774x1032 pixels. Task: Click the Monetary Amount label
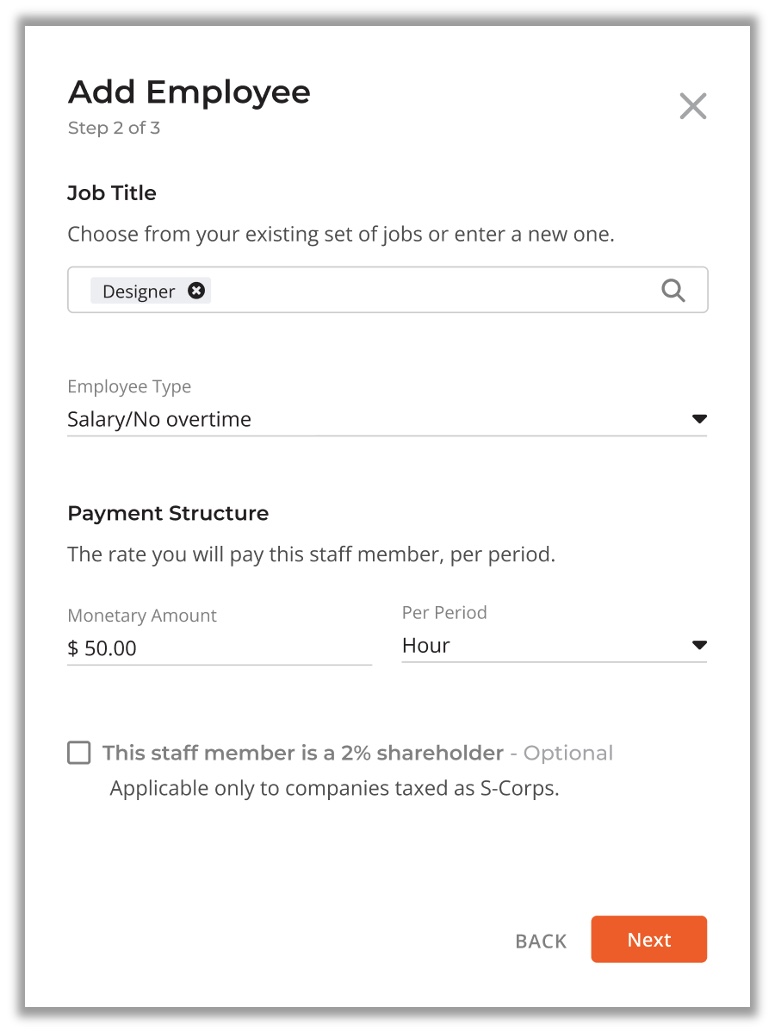142,615
